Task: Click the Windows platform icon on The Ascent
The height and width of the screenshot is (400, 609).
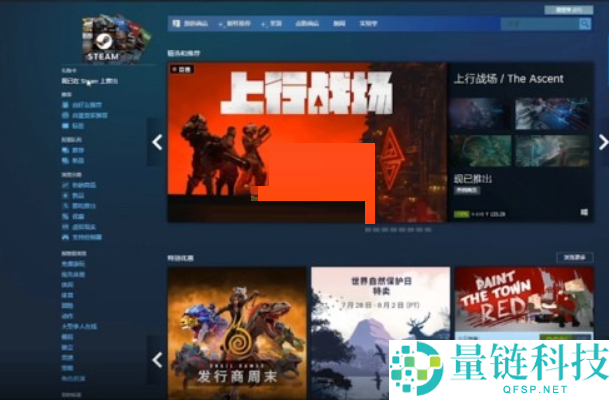Action: [584, 213]
